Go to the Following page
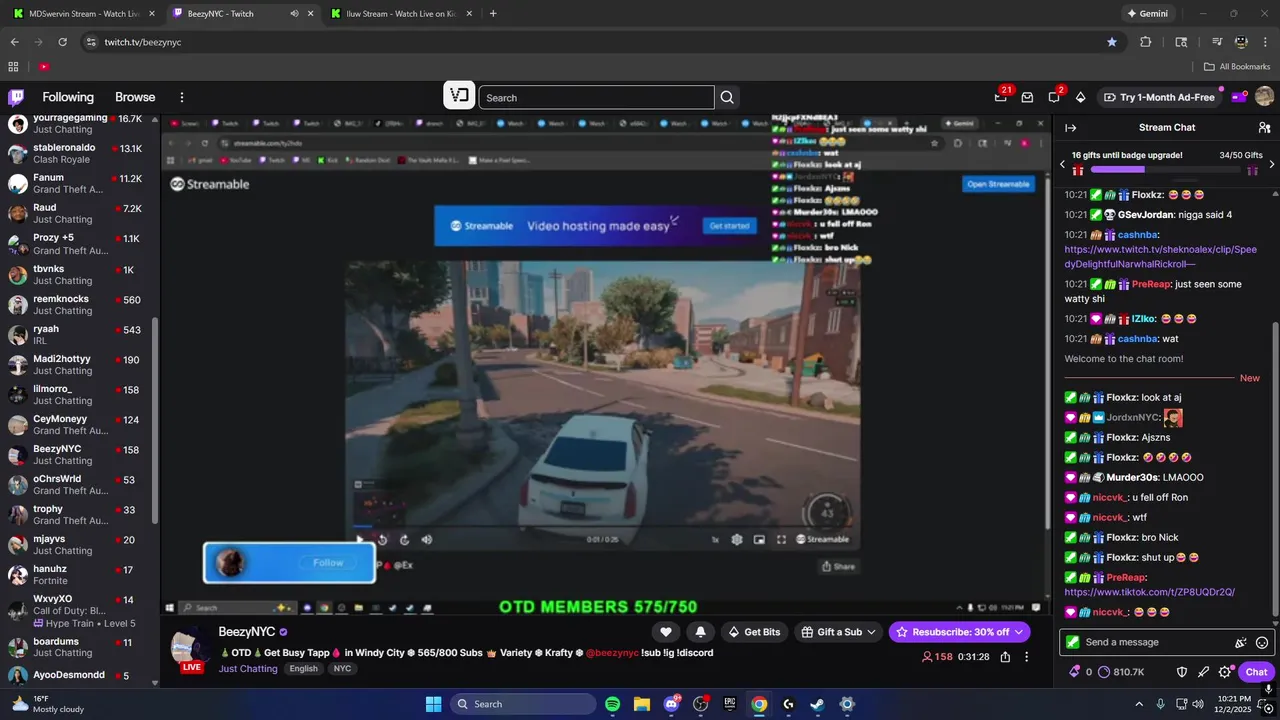 click(68, 97)
